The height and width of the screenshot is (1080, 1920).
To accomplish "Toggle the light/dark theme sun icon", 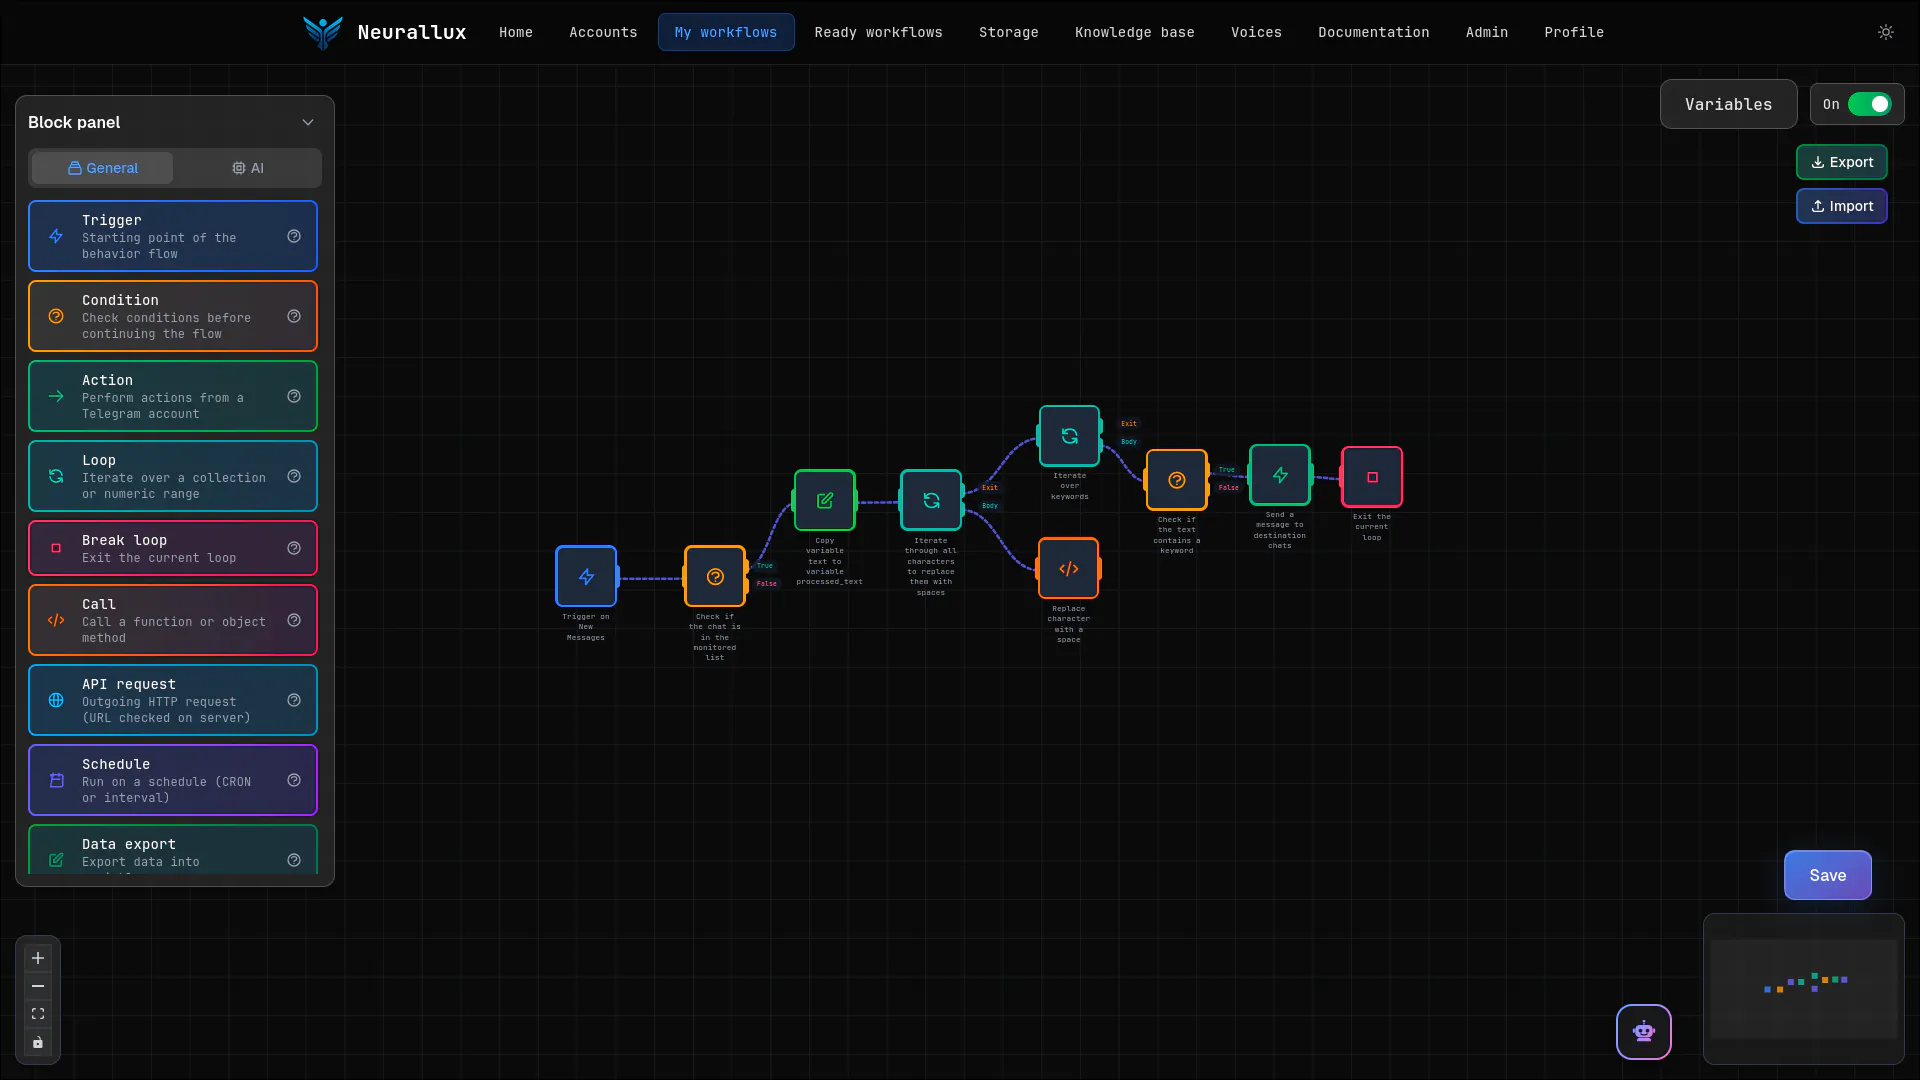I will coord(1886,32).
